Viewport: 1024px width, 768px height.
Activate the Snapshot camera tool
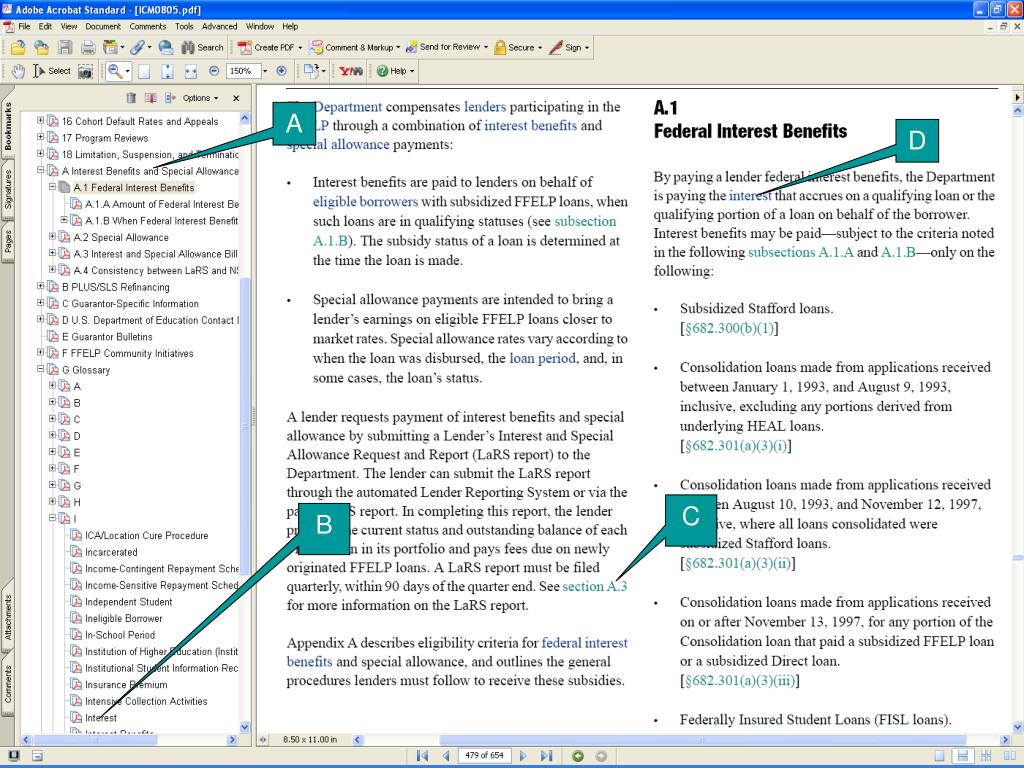click(86, 71)
